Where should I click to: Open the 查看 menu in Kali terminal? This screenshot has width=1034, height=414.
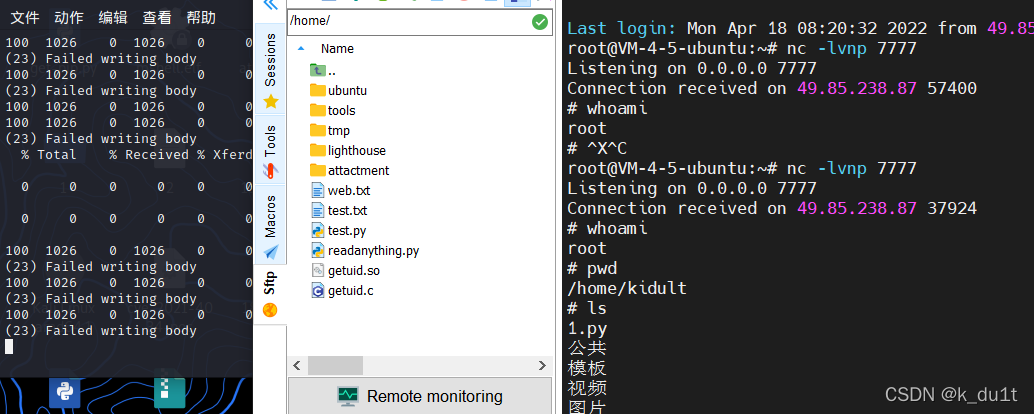[x=156, y=18]
